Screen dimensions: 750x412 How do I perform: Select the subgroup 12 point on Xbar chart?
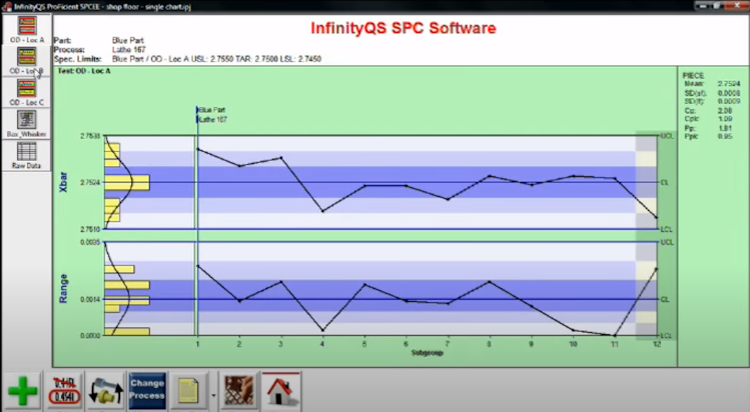[x=656, y=217]
